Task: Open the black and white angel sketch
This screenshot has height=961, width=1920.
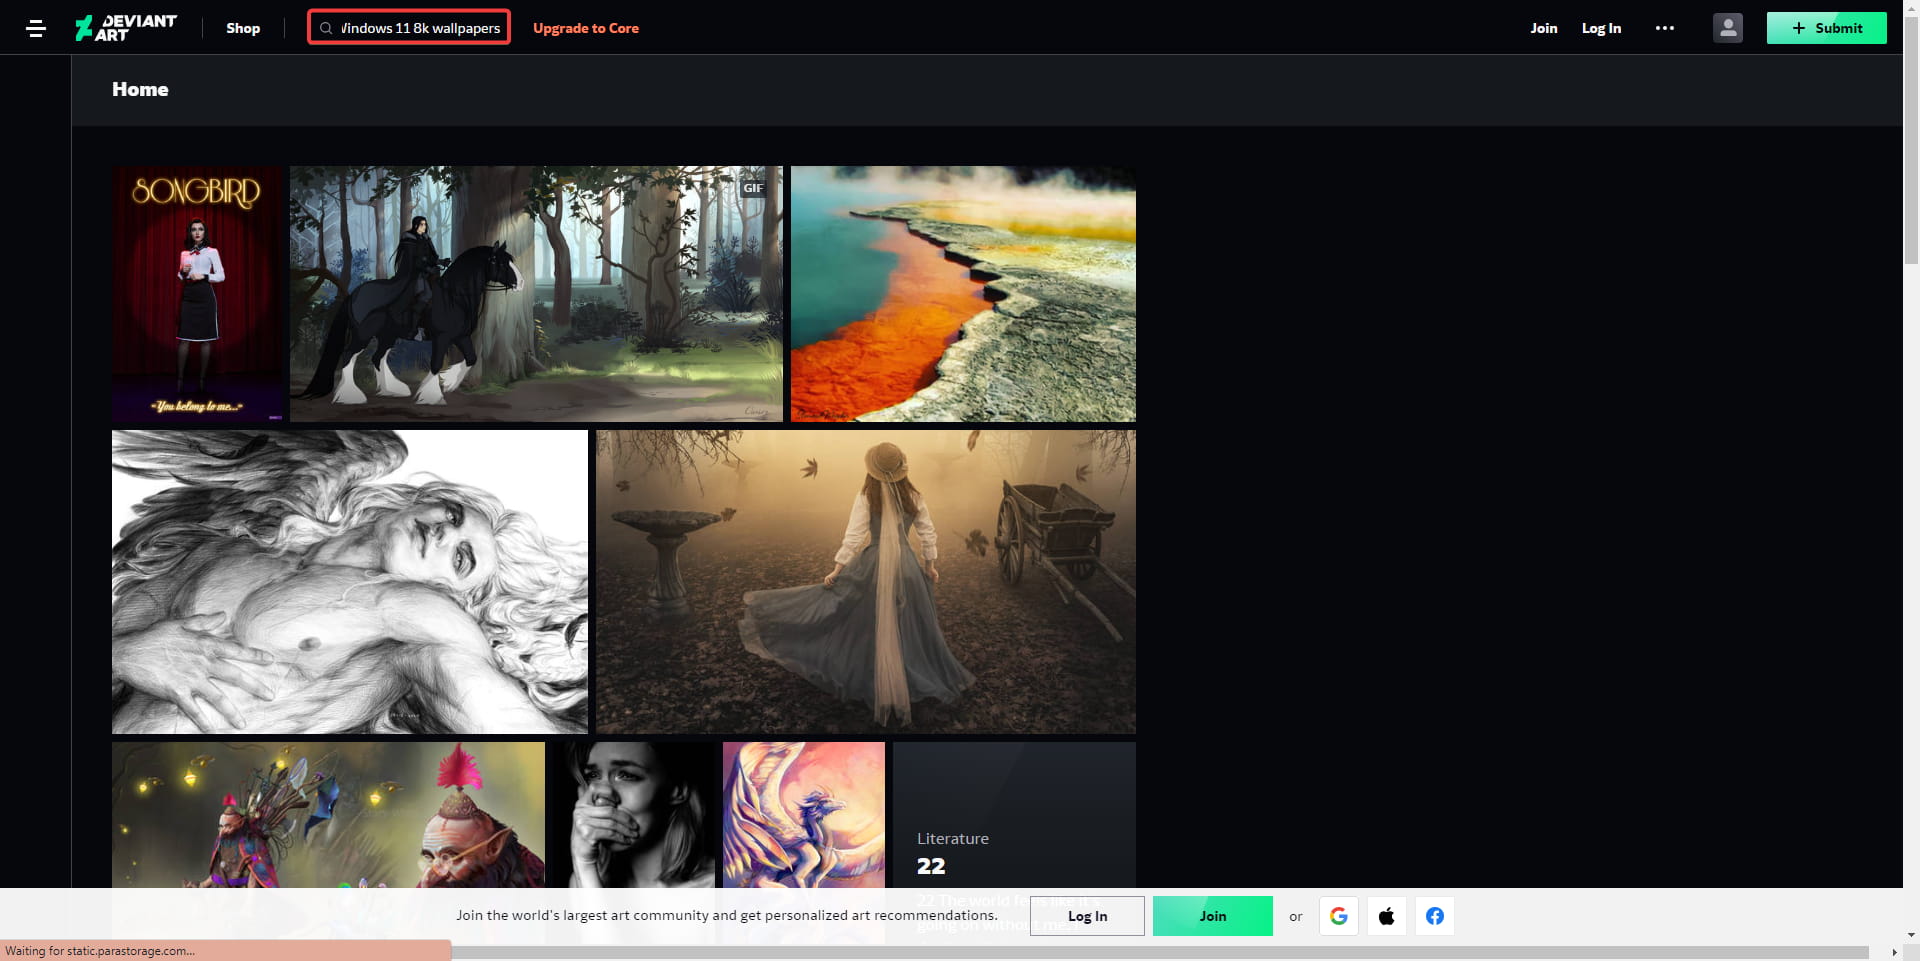Action: coord(350,582)
